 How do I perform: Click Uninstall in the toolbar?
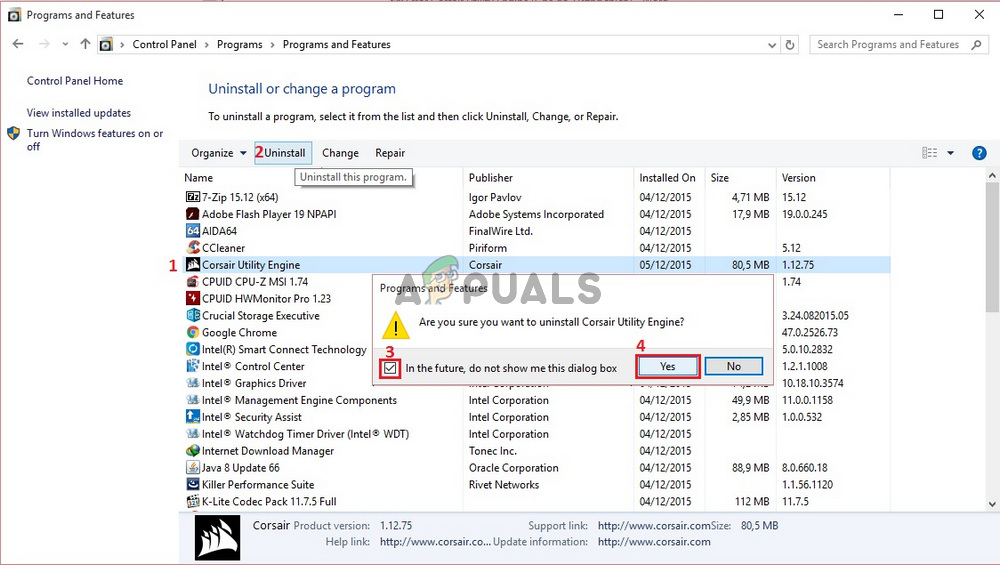click(284, 153)
